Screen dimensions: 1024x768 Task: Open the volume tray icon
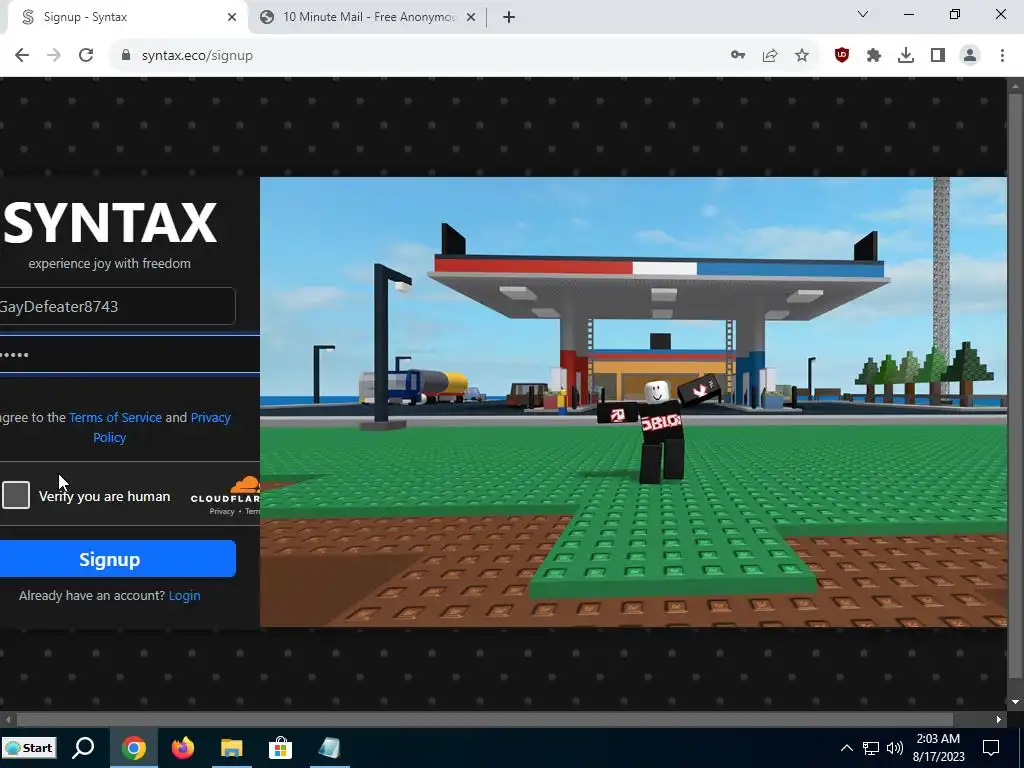[x=895, y=748]
